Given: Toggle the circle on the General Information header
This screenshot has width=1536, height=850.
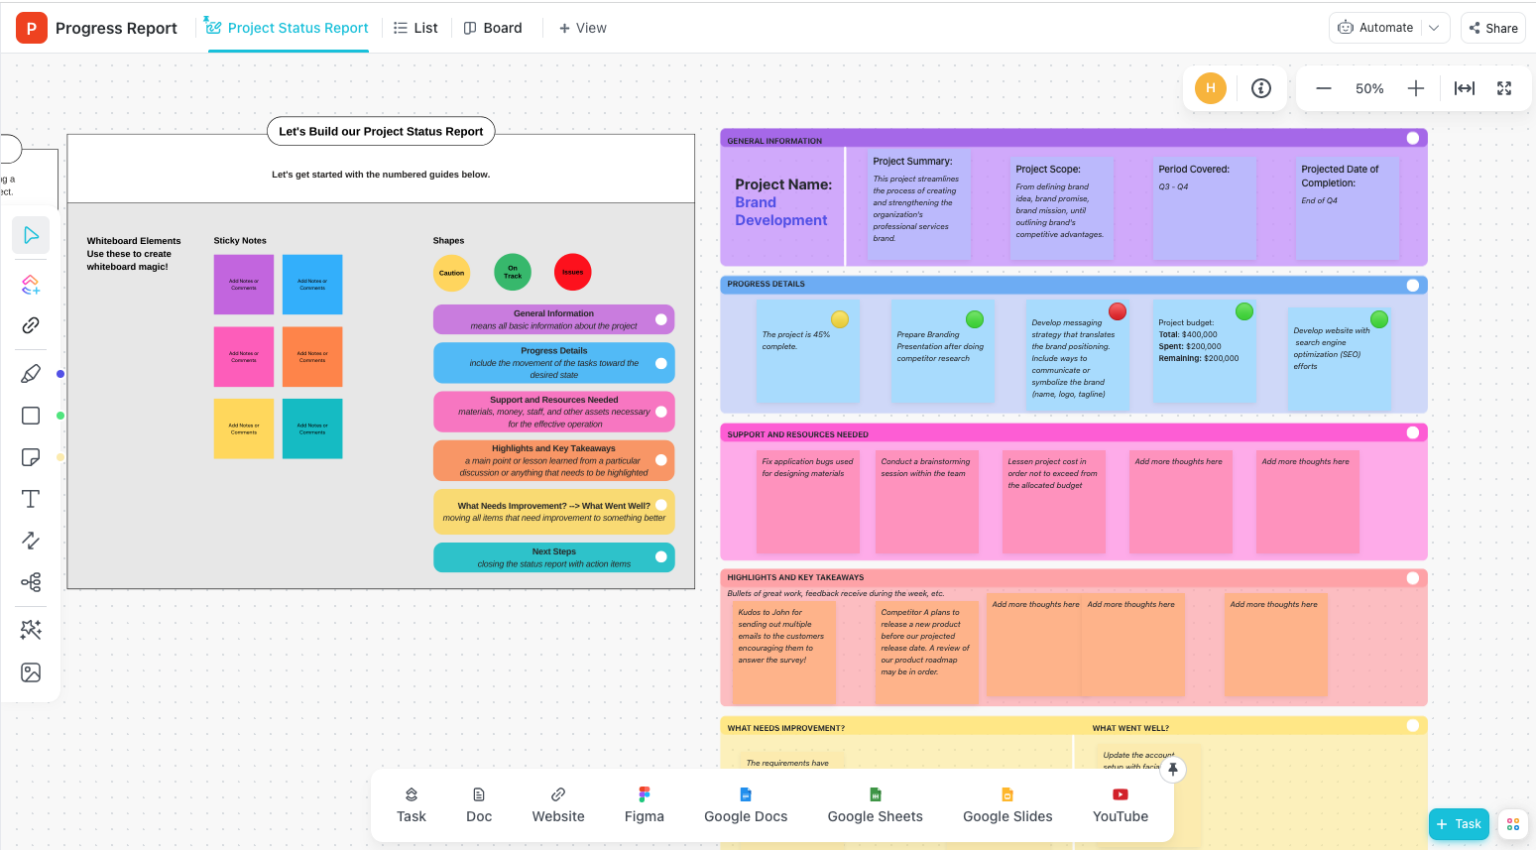Looking at the screenshot, I should [1413, 138].
